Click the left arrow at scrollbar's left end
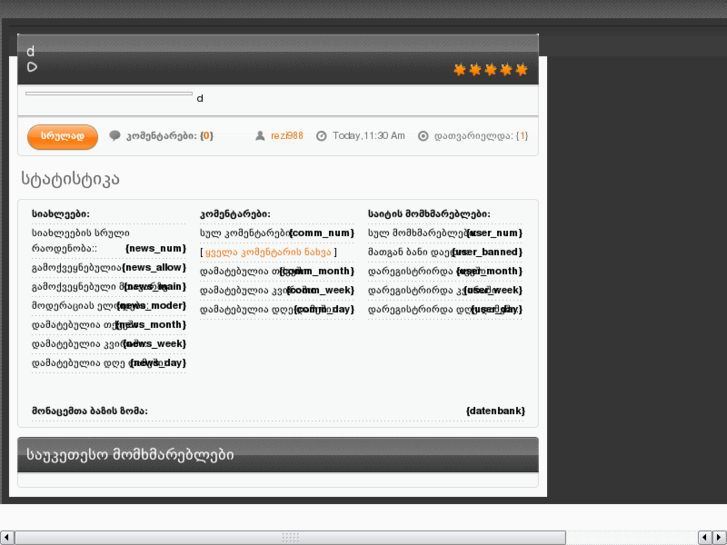Image resolution: width=727 pixels, height=545 pixels. coord(6,538)
